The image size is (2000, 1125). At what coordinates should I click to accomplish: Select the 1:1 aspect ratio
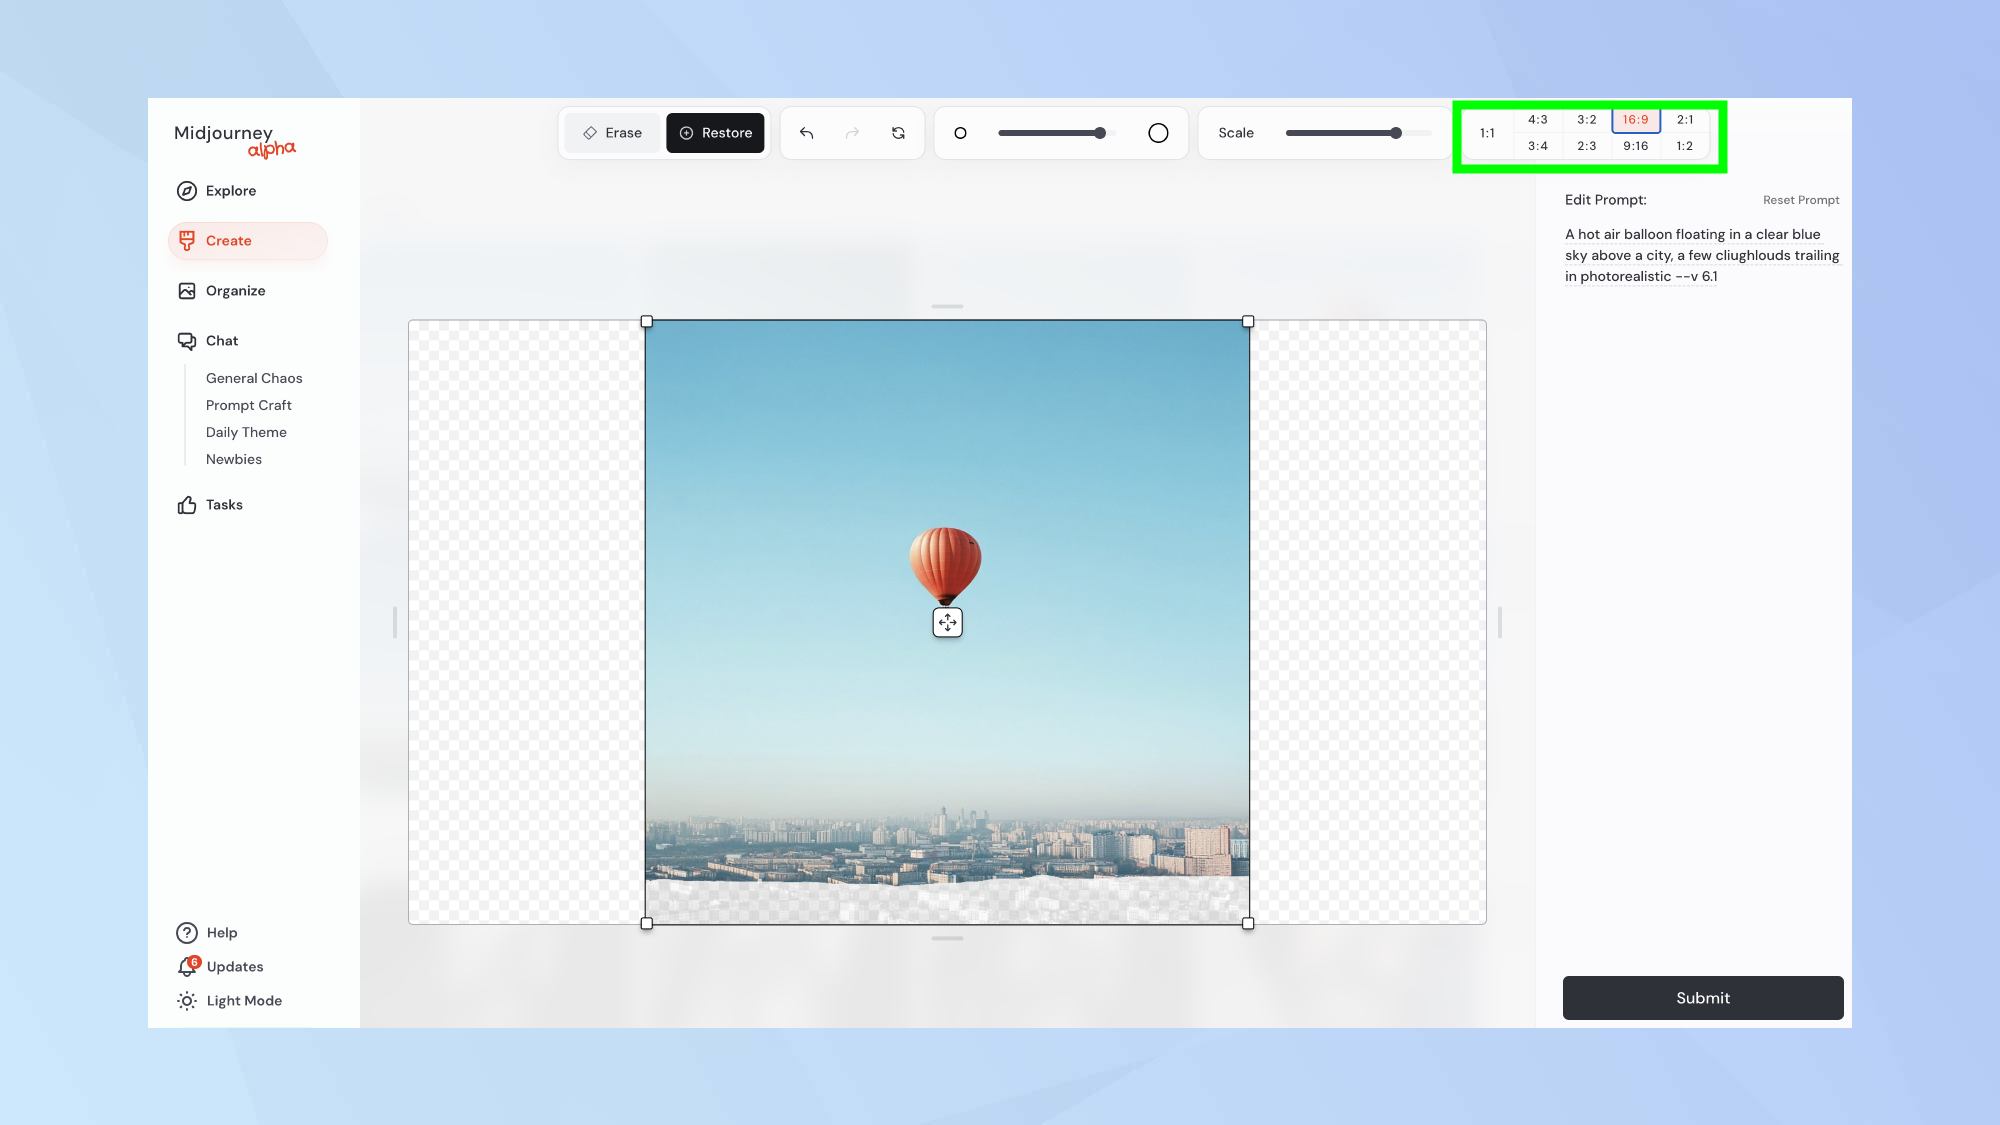point(1486,133)
